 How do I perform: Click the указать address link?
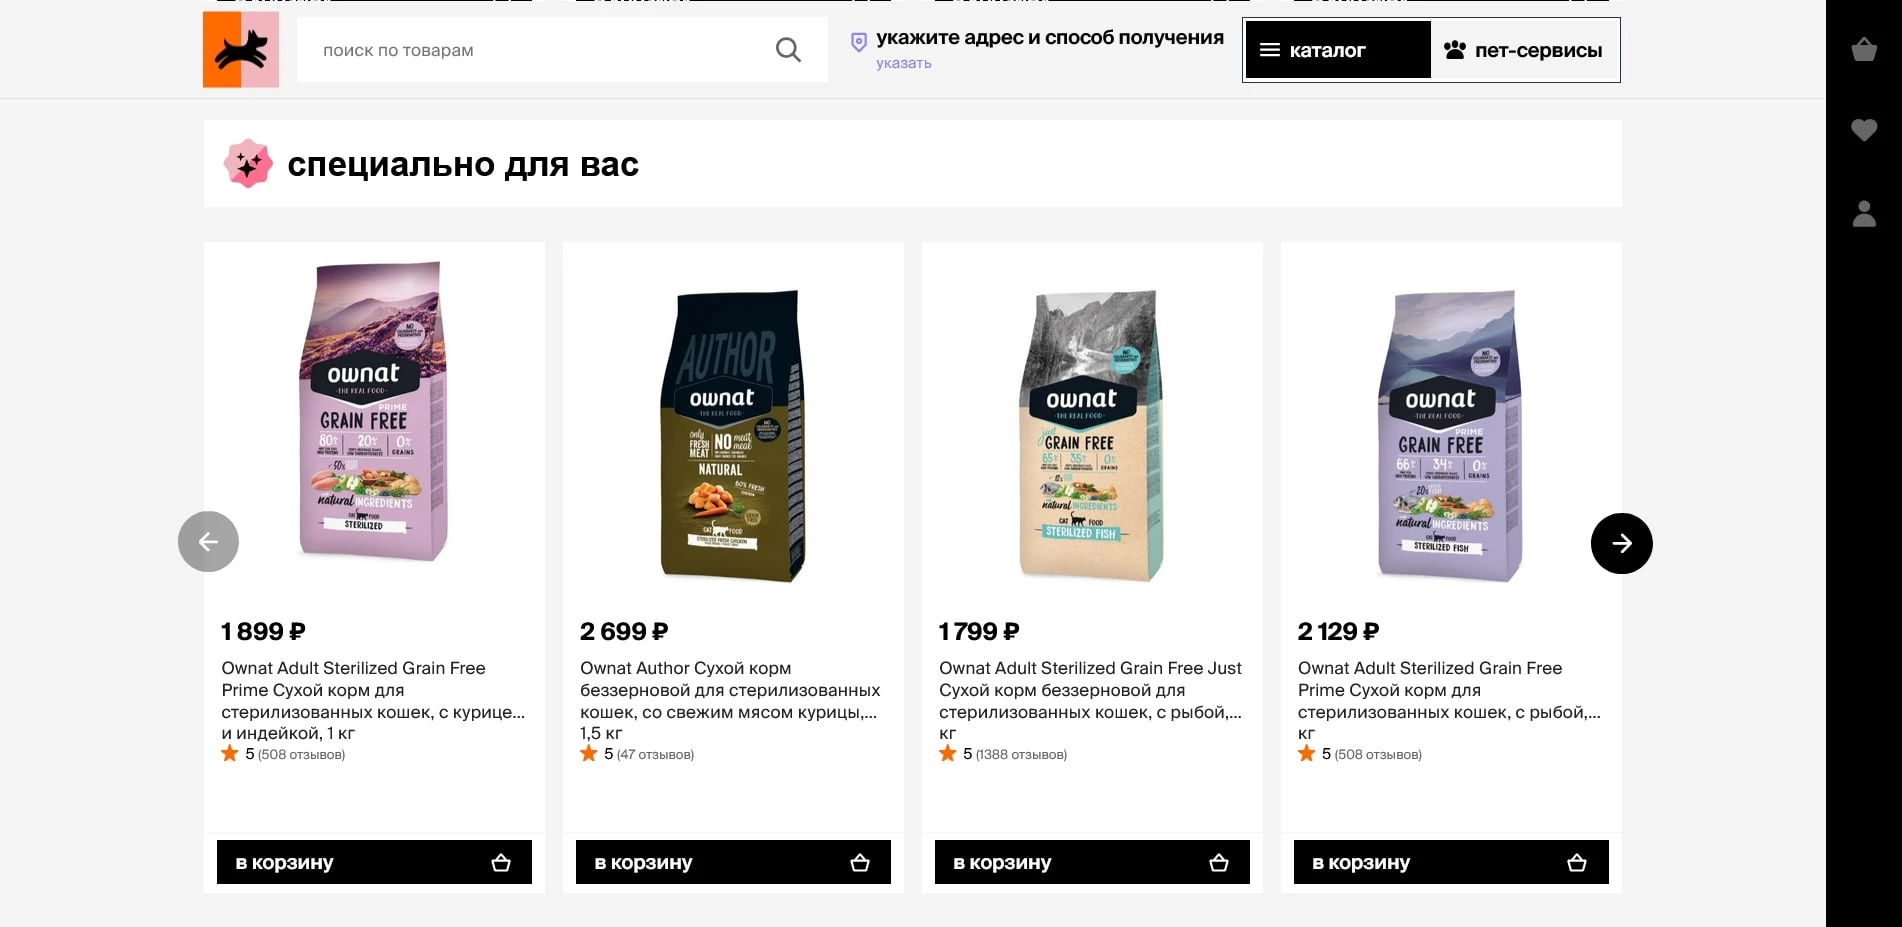(904, 63)
